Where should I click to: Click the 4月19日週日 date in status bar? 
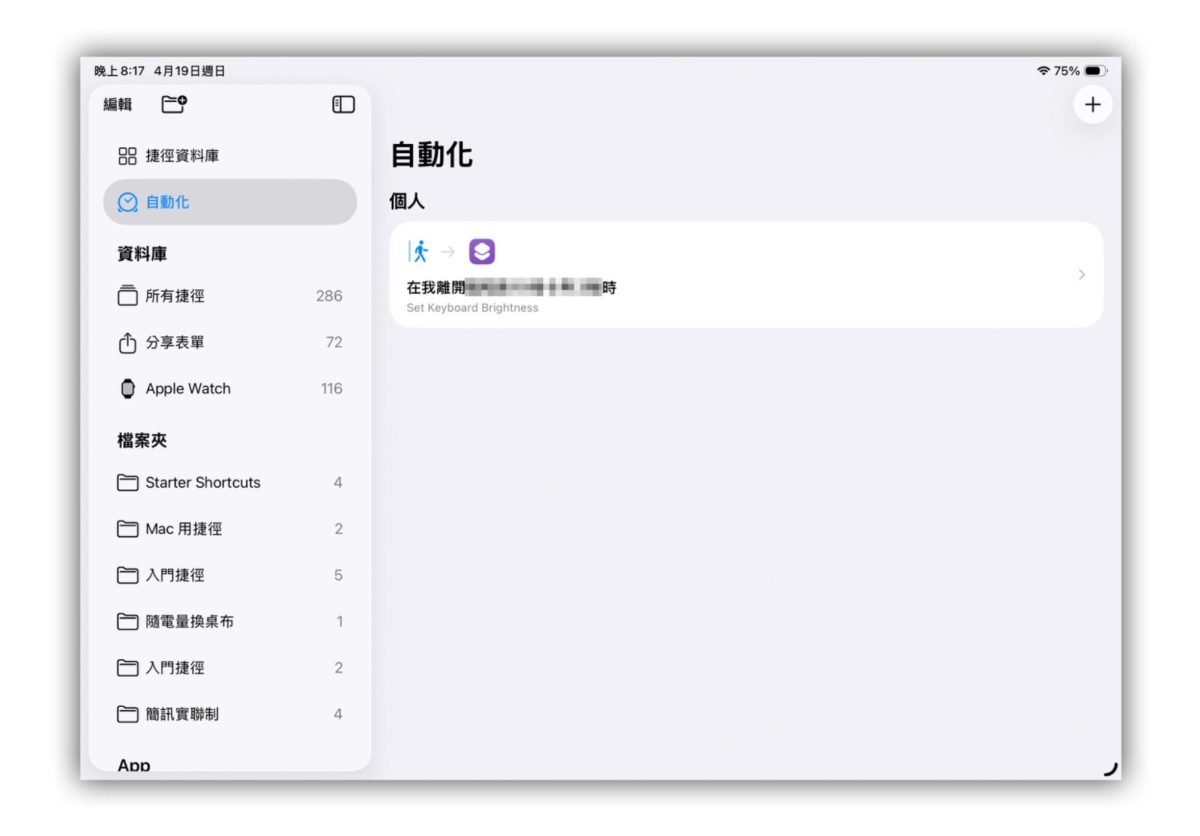coord(190,71)
